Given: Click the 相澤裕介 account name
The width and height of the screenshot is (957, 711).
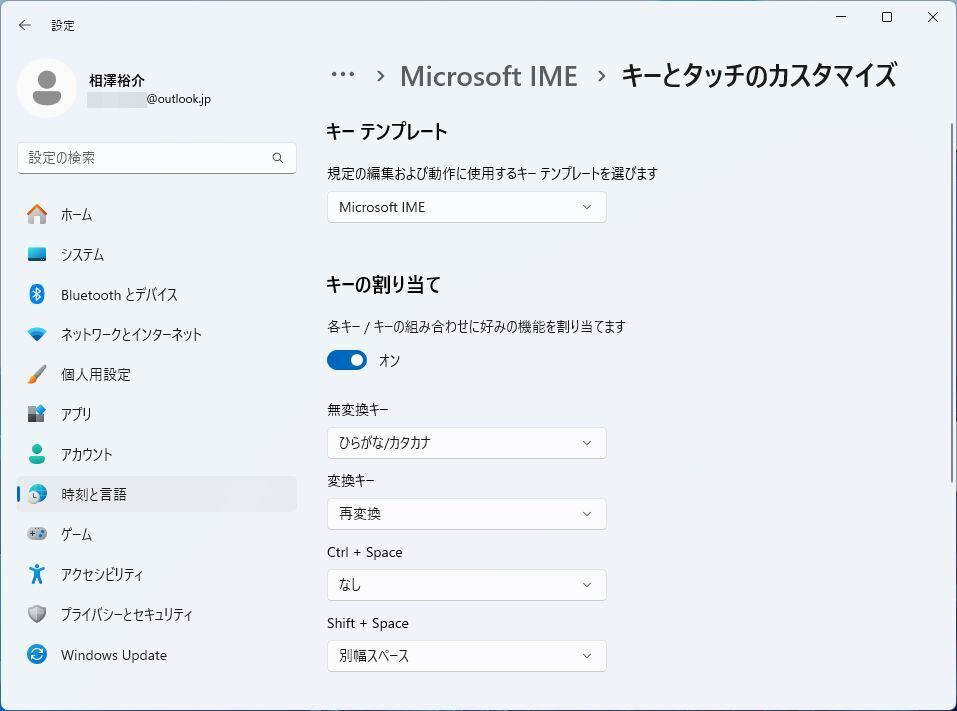Looking at the screenshot, I should click(117, 80).
